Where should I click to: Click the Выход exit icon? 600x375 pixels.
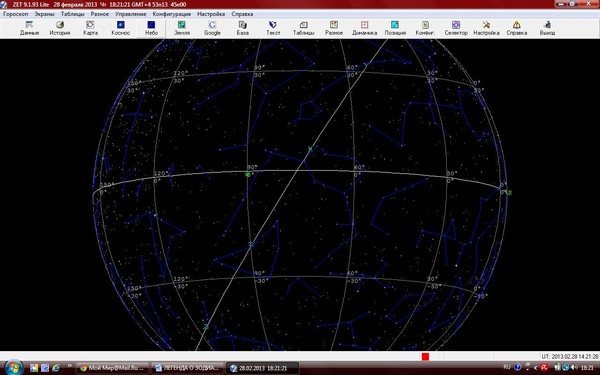pyautogui.click(x=547, y=28)
